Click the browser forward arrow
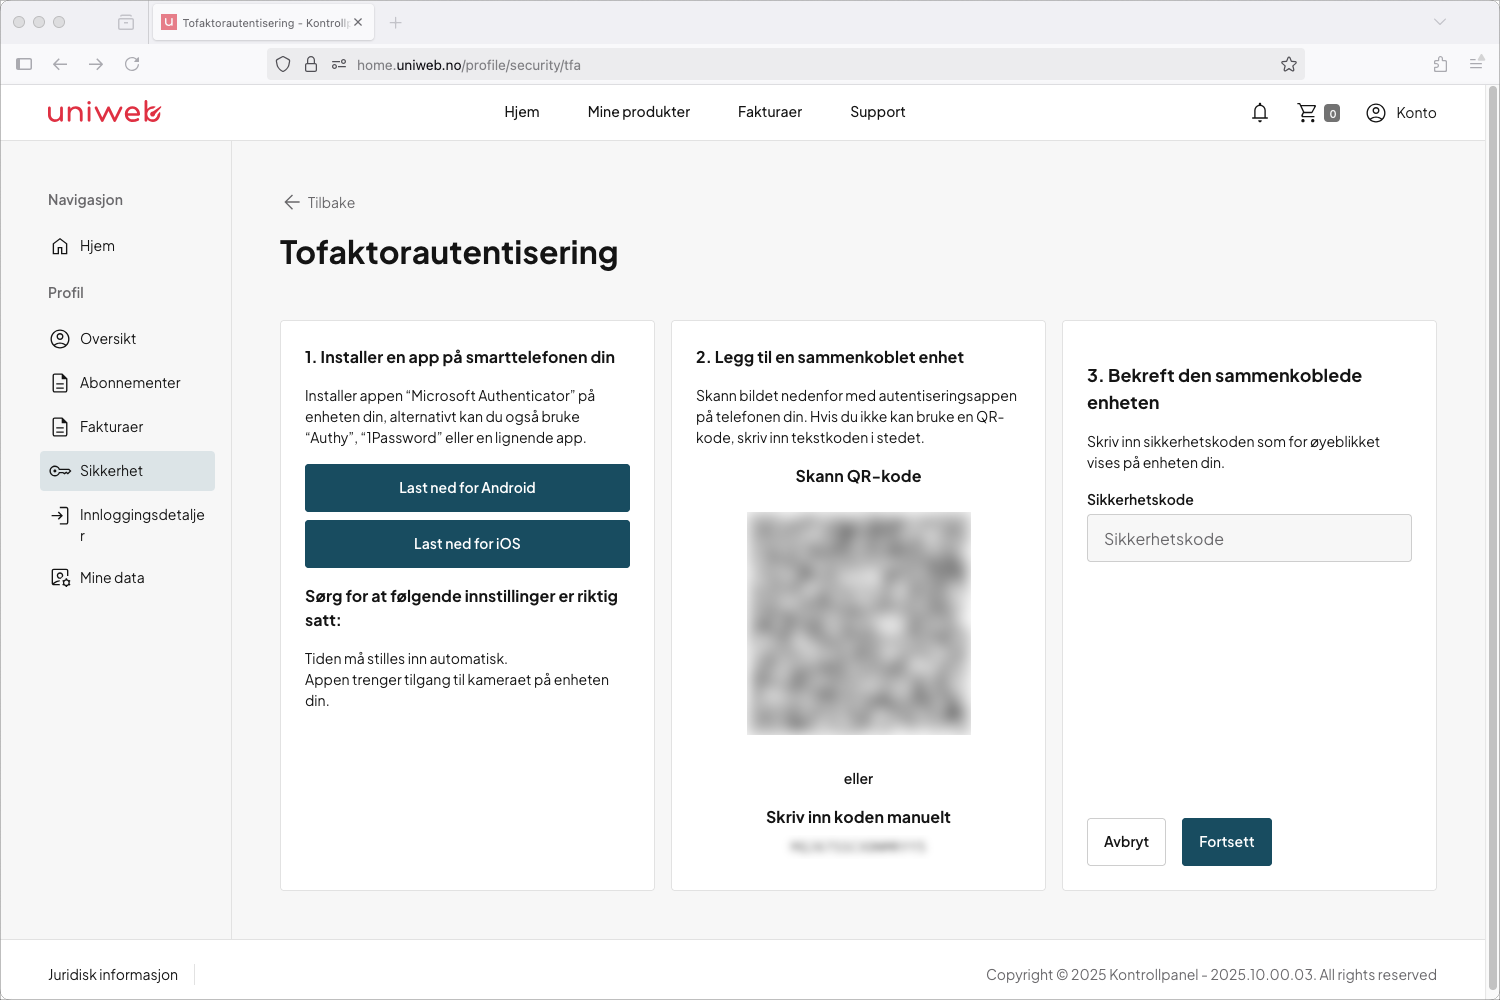The height and width of the screenshot is (1000, 1500). (96, 64)
